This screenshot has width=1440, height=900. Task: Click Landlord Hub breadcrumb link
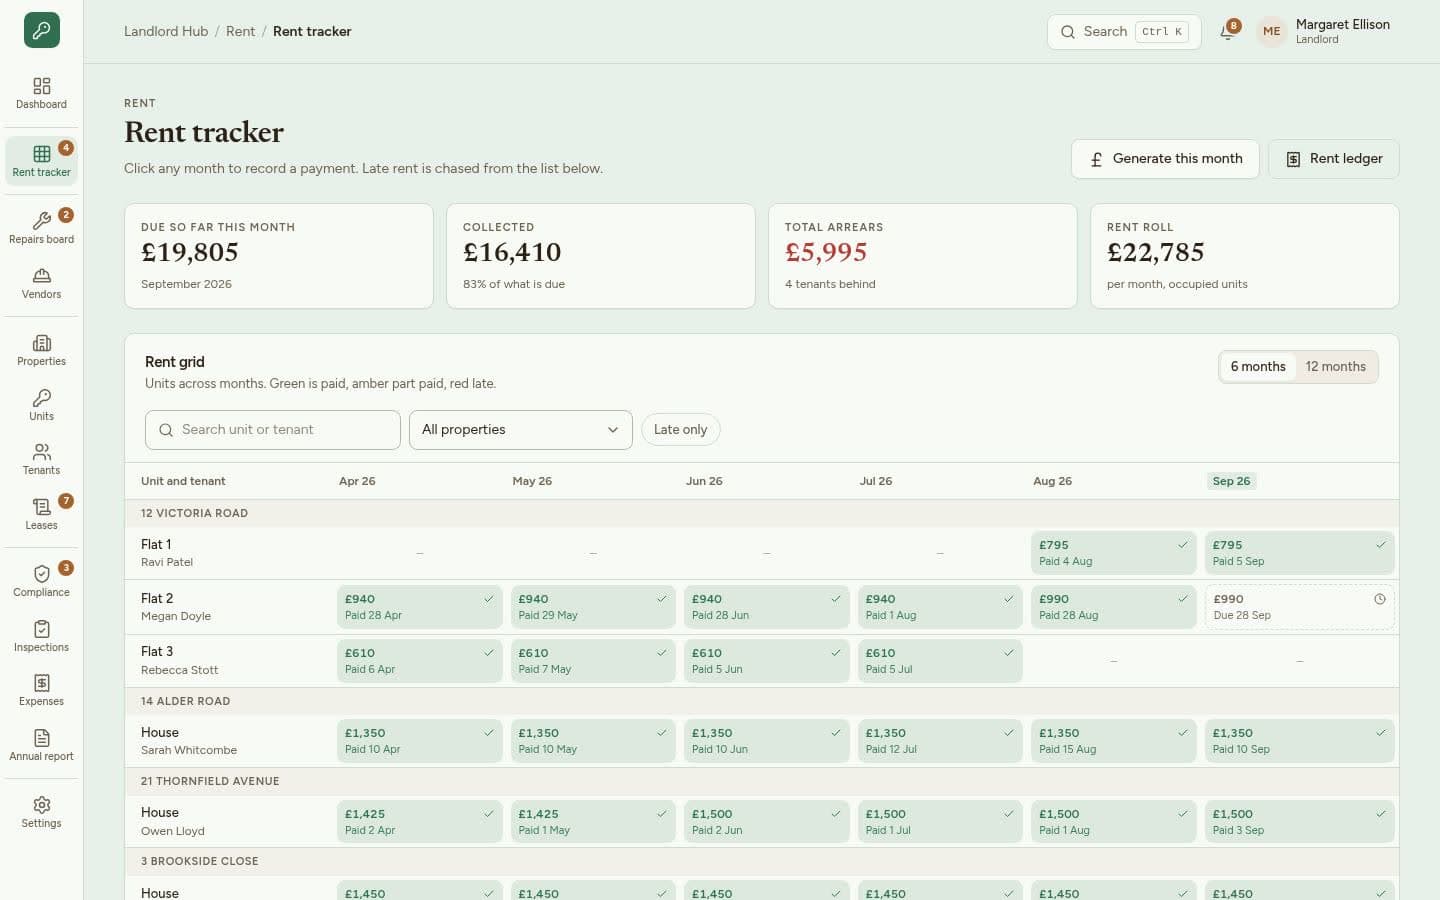pyautogui.click(x=166, y=32)
